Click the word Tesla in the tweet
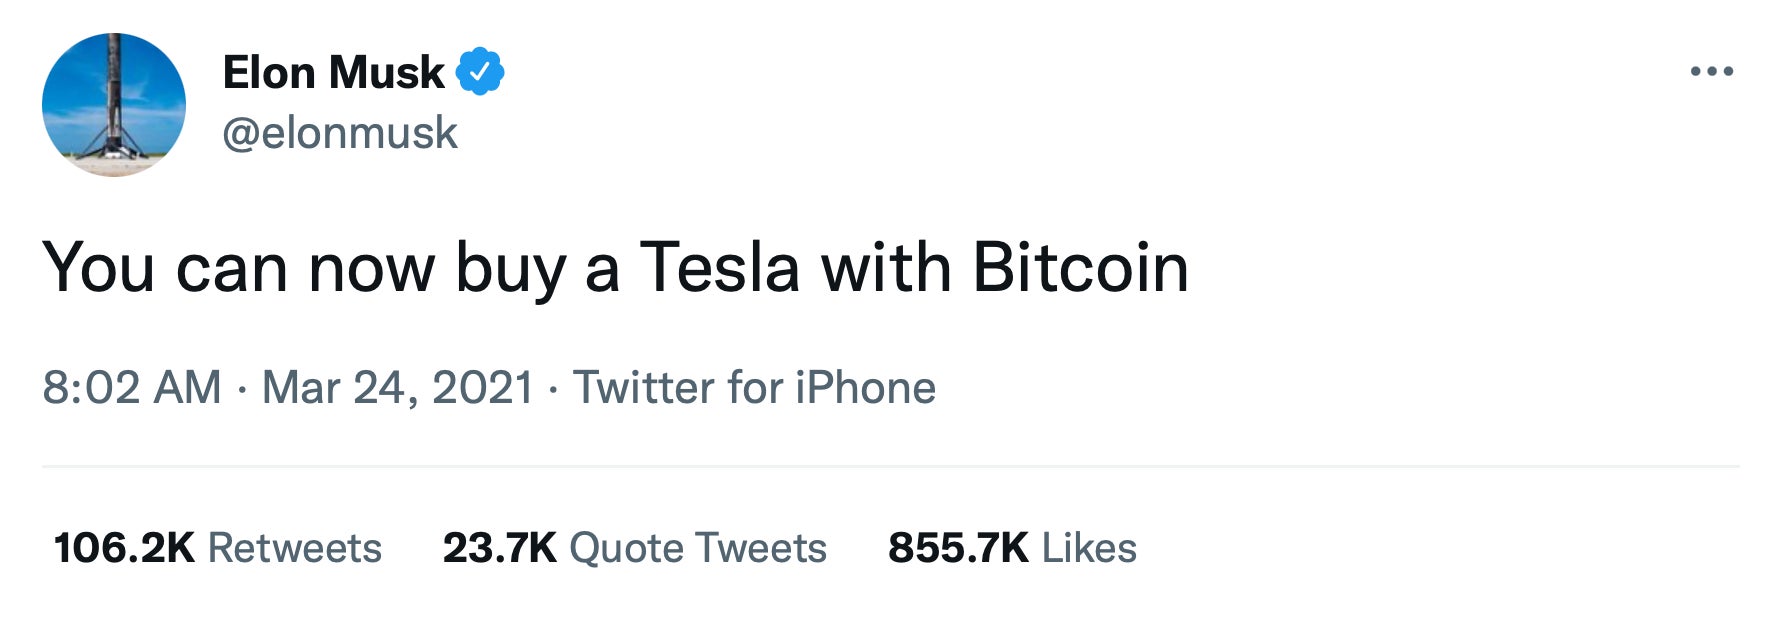Screen dimensions: 1782x618 pos(720,268)
